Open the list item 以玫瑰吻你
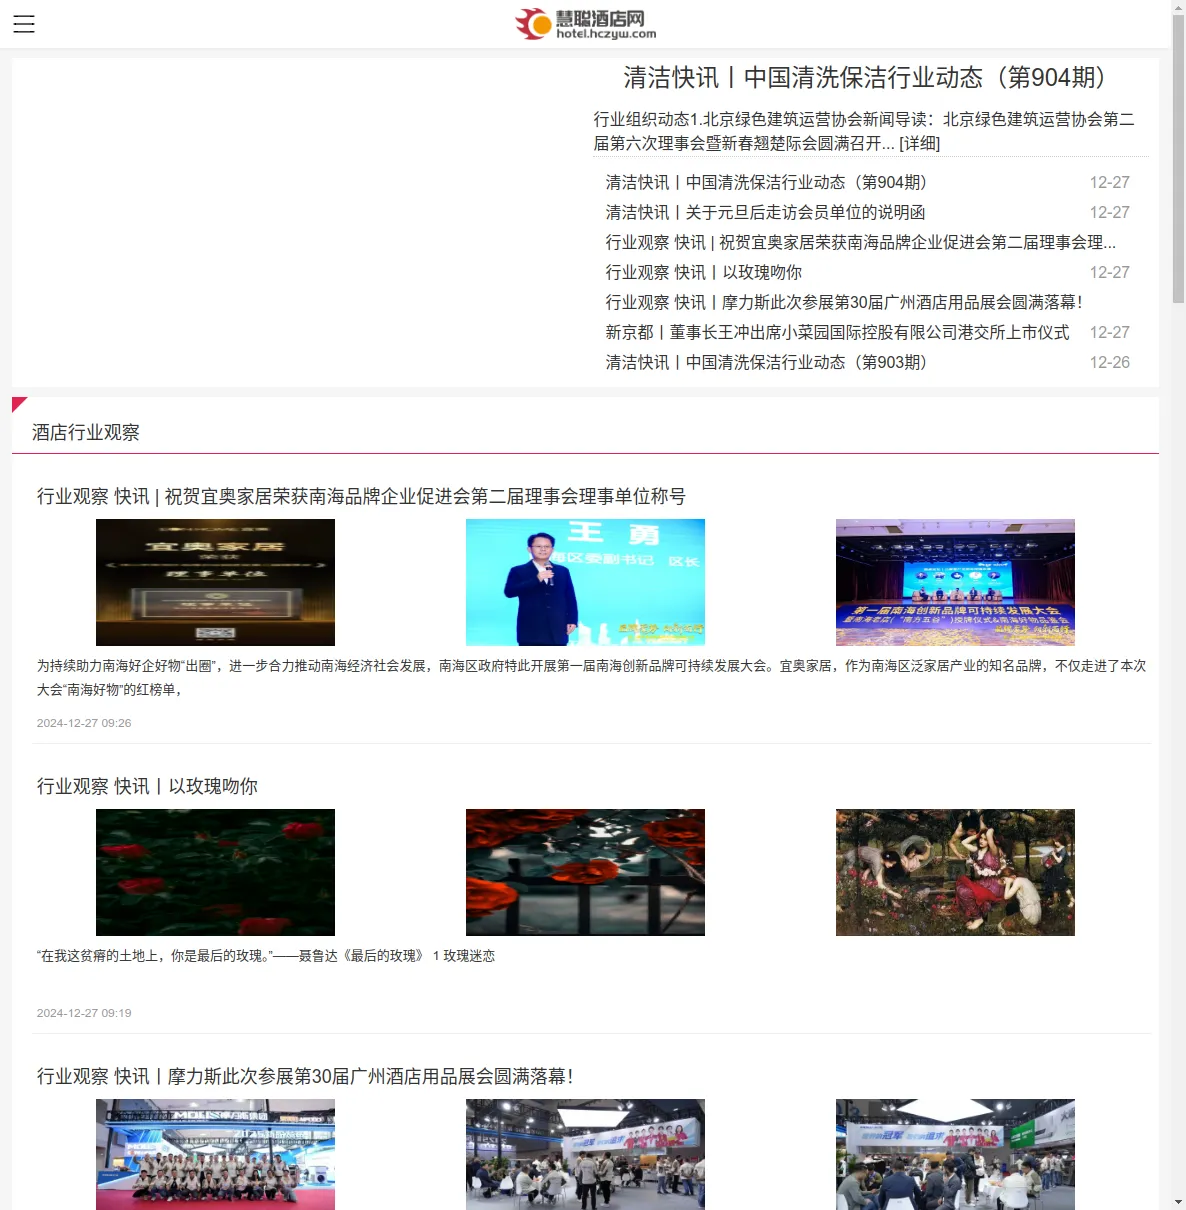This screenshot has height=1210, width=1186. pos(703,272)
